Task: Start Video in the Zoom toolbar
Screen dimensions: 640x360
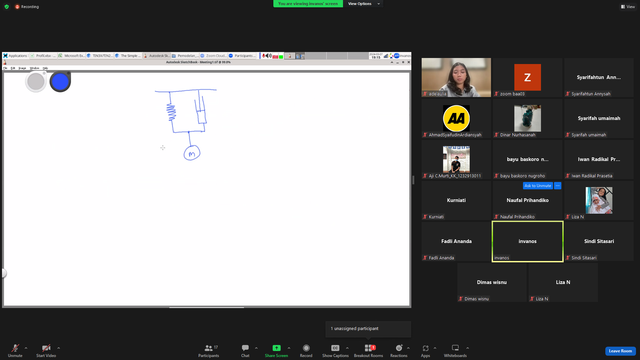Action: pos(46,350)
